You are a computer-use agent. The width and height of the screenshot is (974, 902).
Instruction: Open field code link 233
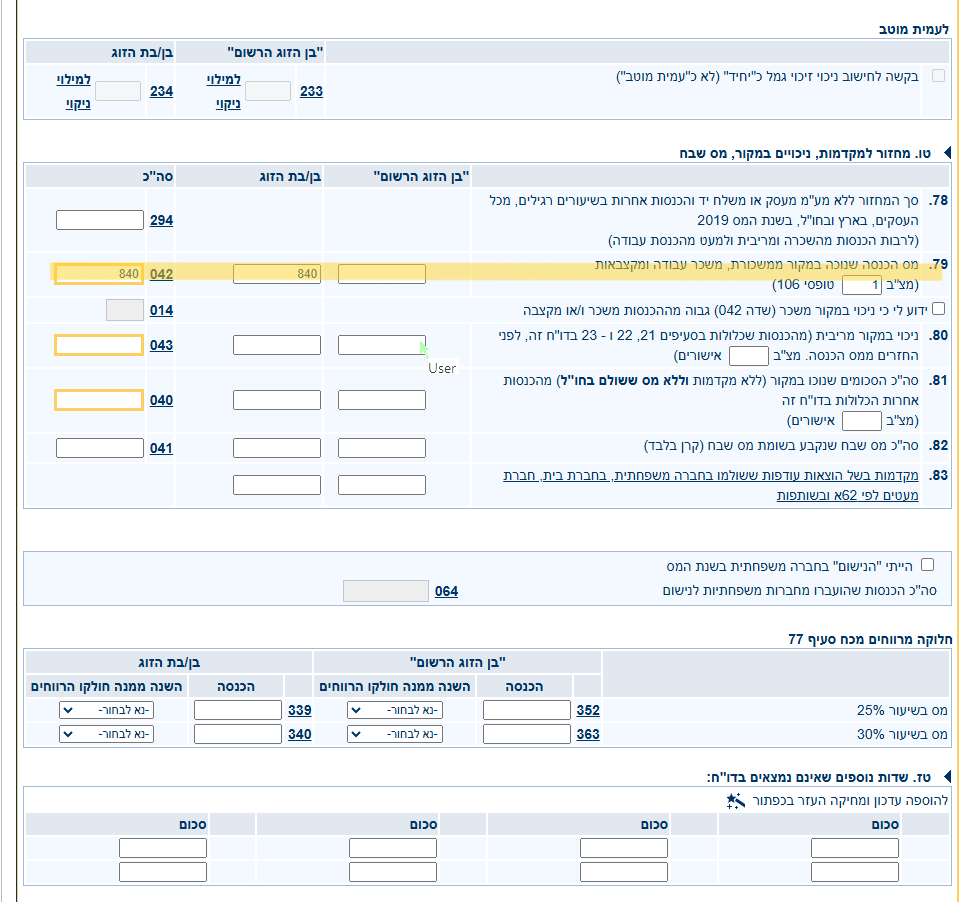[x=311, y=91]
